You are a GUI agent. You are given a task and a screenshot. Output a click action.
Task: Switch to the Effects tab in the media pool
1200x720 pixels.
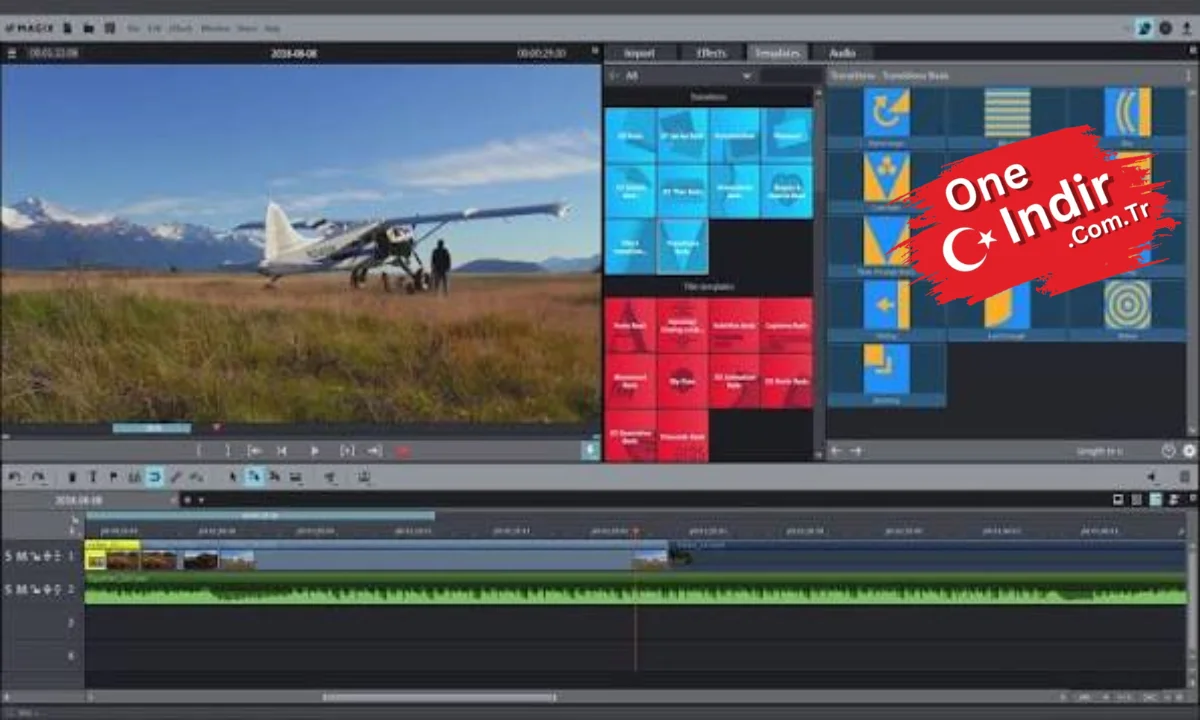pos(711,53)
